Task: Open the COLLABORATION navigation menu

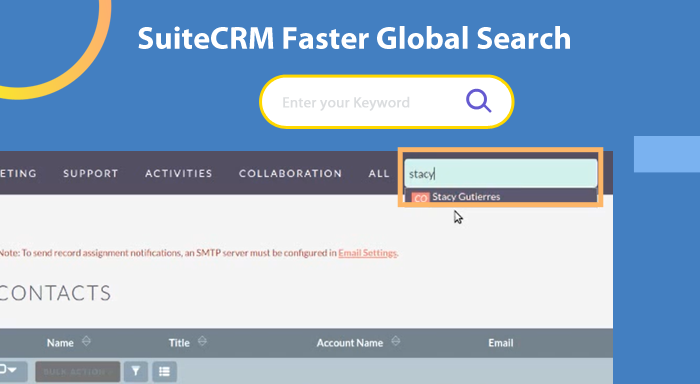Action: [x=290, y=173]
